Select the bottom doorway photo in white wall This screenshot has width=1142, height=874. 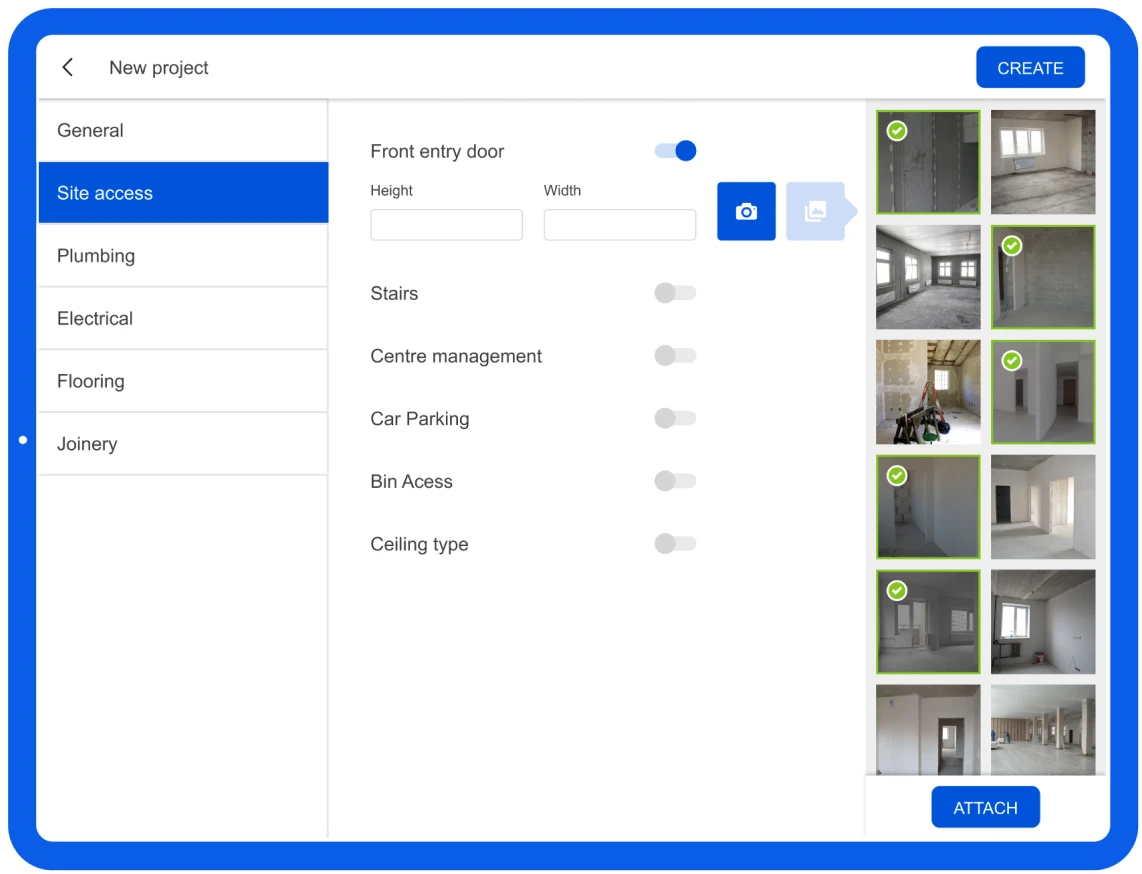tap(927, 730)
